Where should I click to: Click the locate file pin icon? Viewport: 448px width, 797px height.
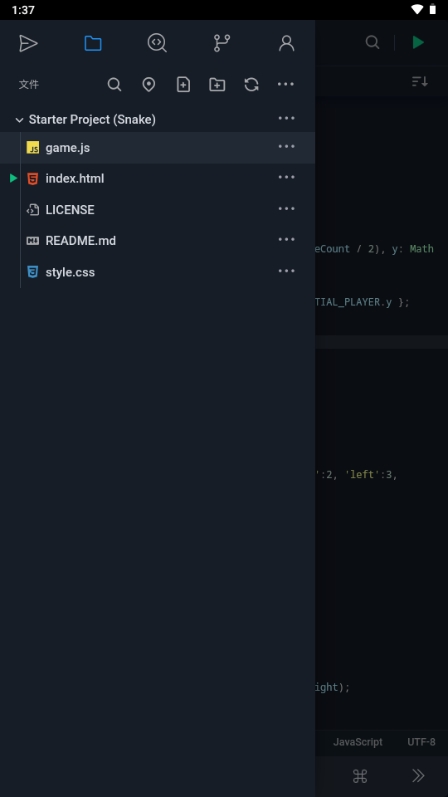[x=148, y=84]
